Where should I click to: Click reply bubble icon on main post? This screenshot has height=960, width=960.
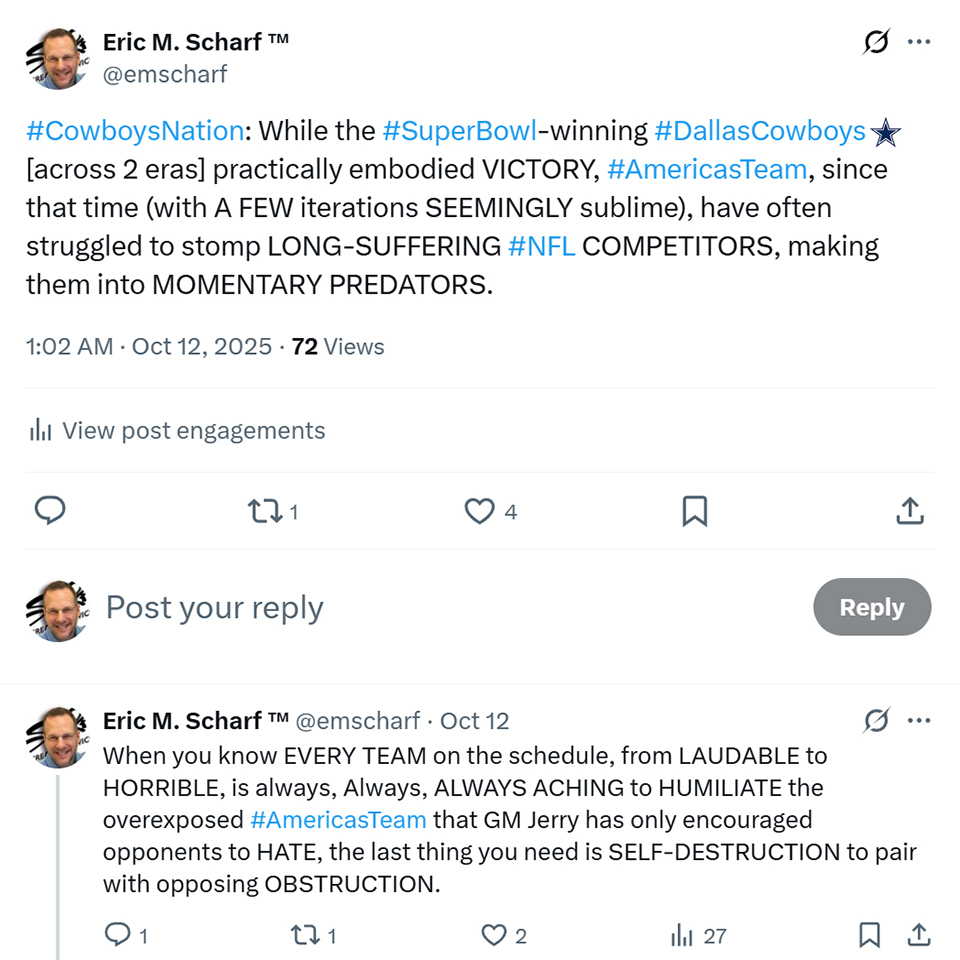click(50, 511)
